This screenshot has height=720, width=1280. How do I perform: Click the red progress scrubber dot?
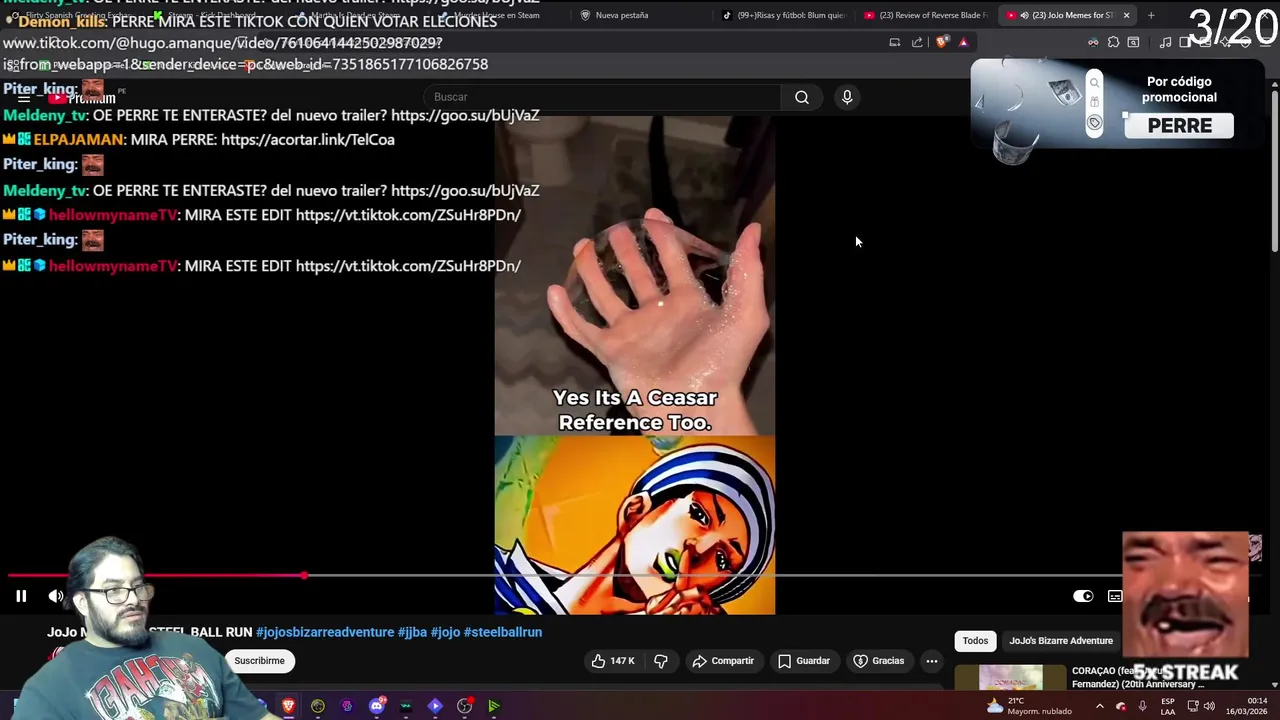tap(304, 575)
